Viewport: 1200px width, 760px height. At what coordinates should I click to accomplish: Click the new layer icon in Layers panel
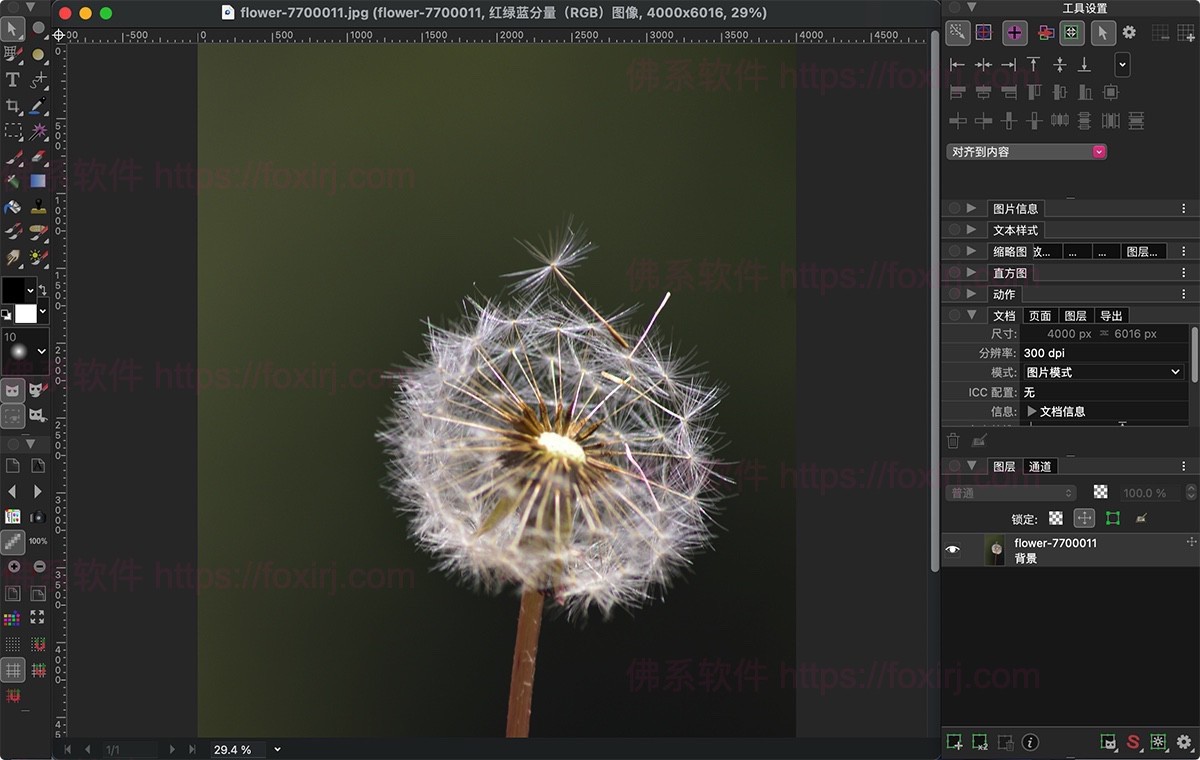coord(953,742)
